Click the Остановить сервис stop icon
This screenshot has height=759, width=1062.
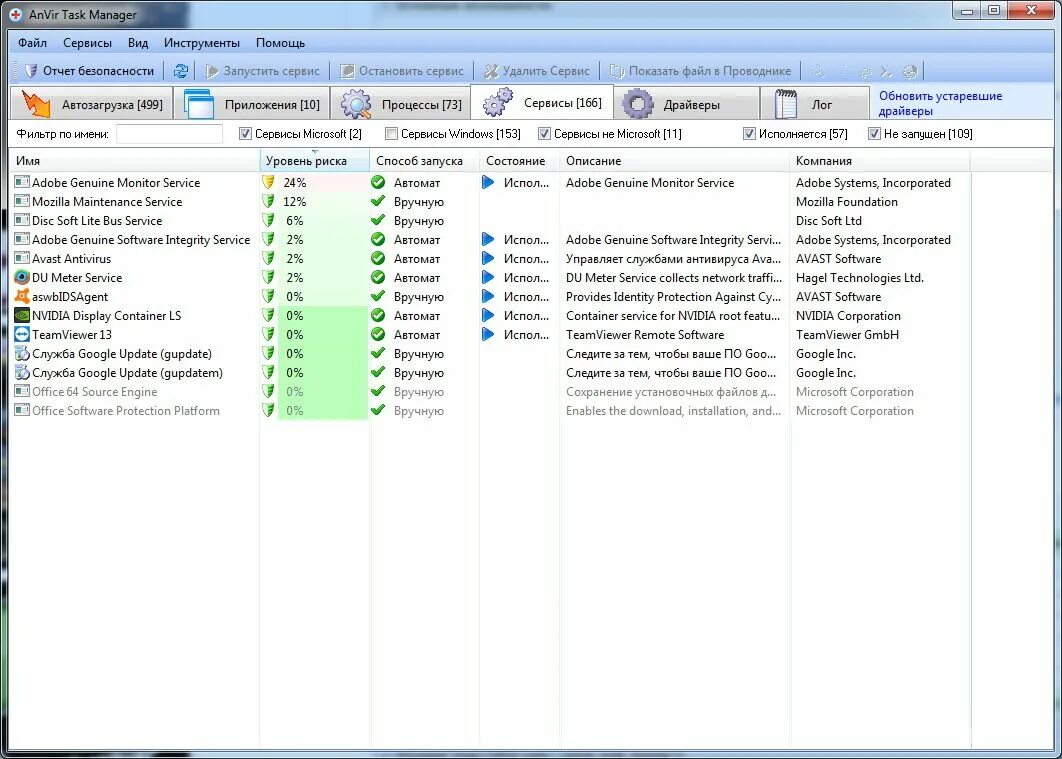347,71
